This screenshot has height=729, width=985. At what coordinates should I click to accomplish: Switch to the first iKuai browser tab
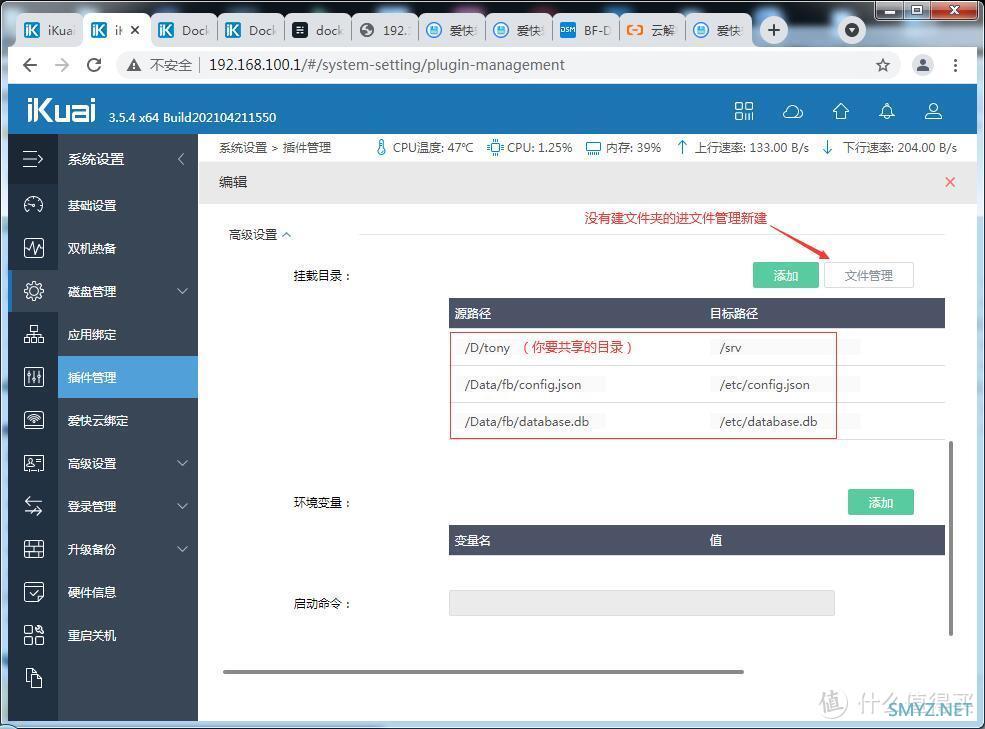click(x=48, y=30)
